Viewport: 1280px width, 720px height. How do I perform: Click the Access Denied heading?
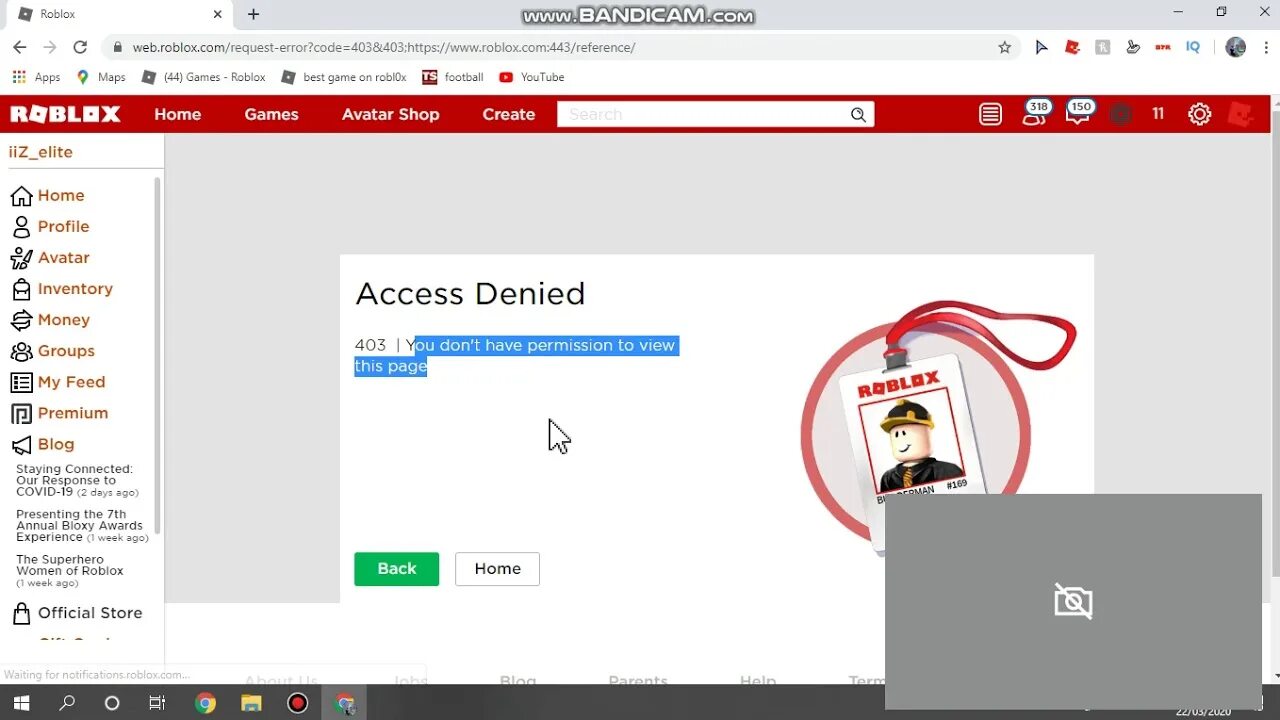pos(470,293)
